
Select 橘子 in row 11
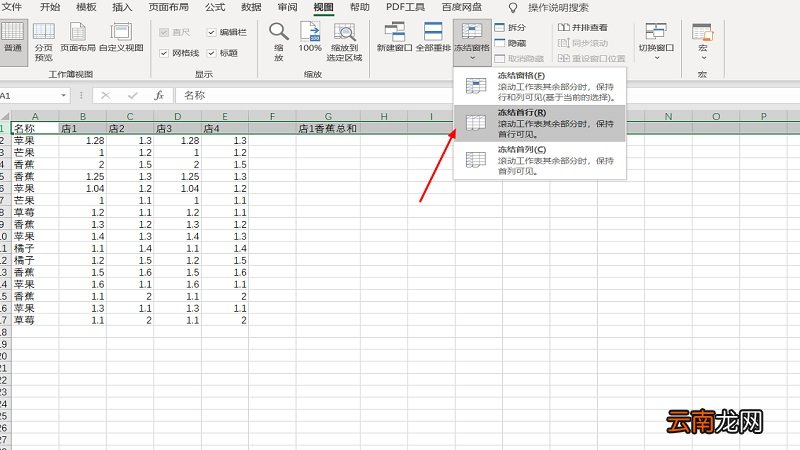(35, 248)
